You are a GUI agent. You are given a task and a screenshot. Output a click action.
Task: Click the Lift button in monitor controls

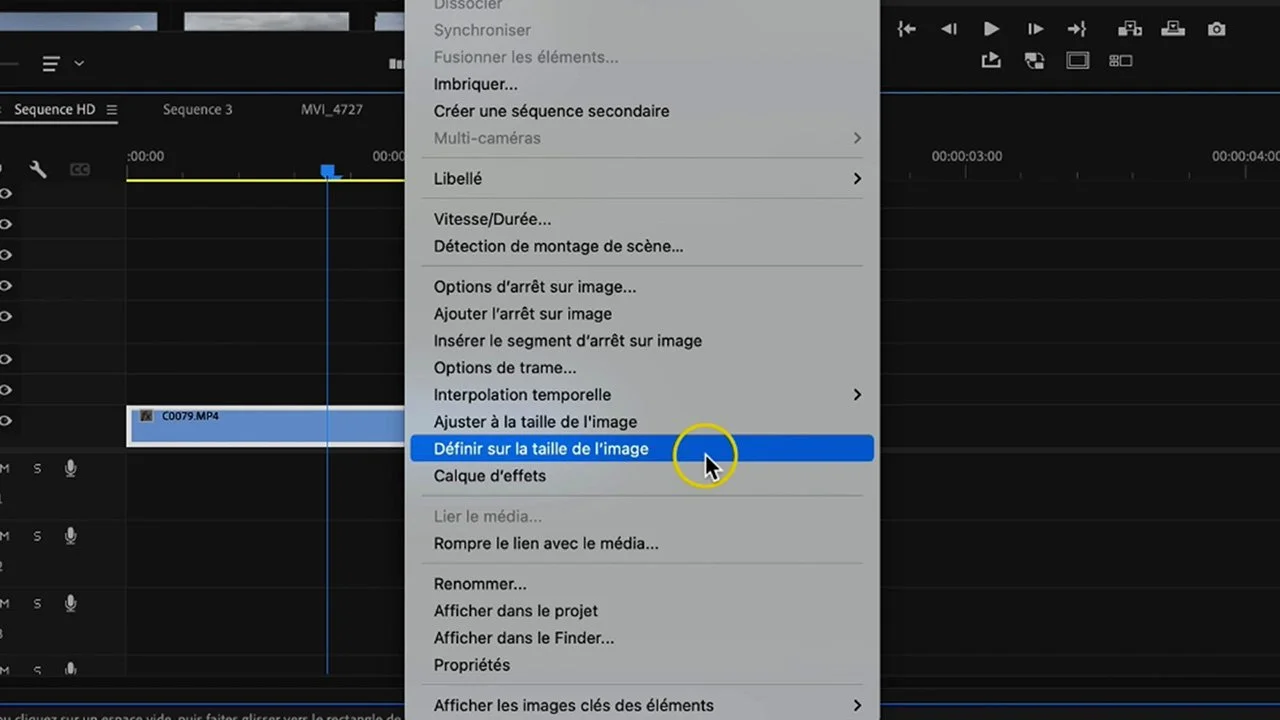pyautogui.click(x=1129, y=29)
